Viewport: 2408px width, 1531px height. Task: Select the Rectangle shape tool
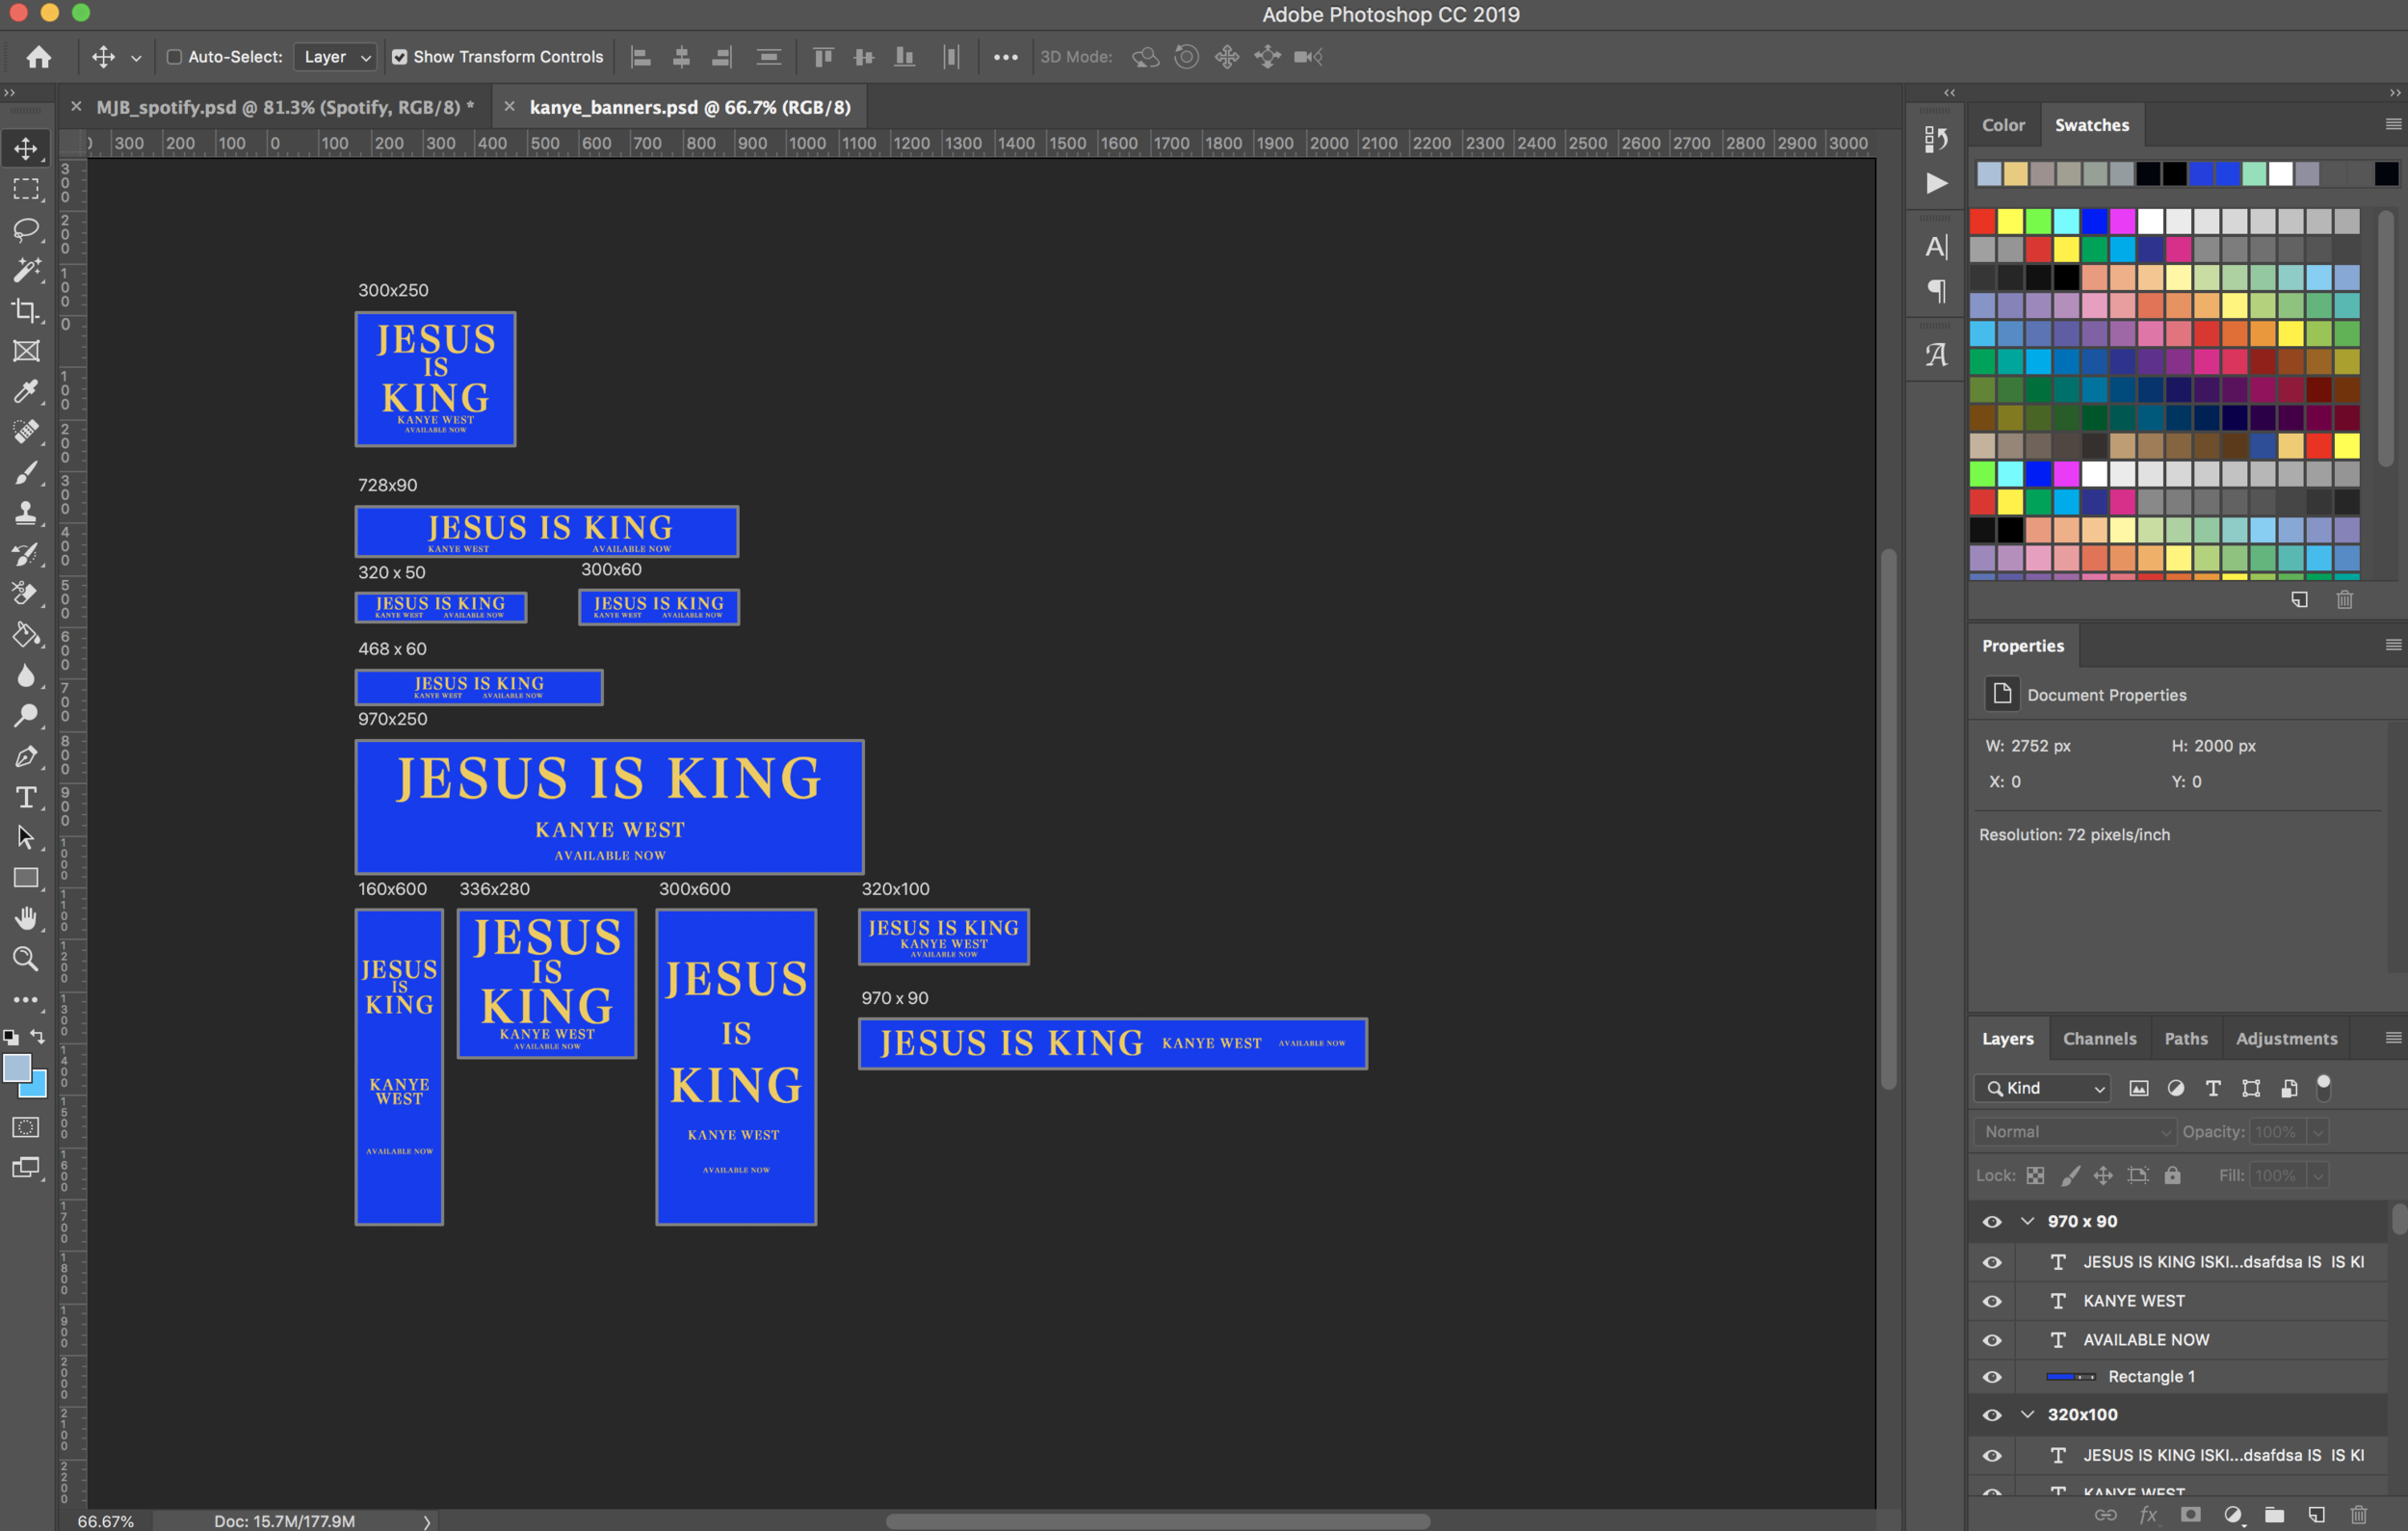[x=26, y=878]
